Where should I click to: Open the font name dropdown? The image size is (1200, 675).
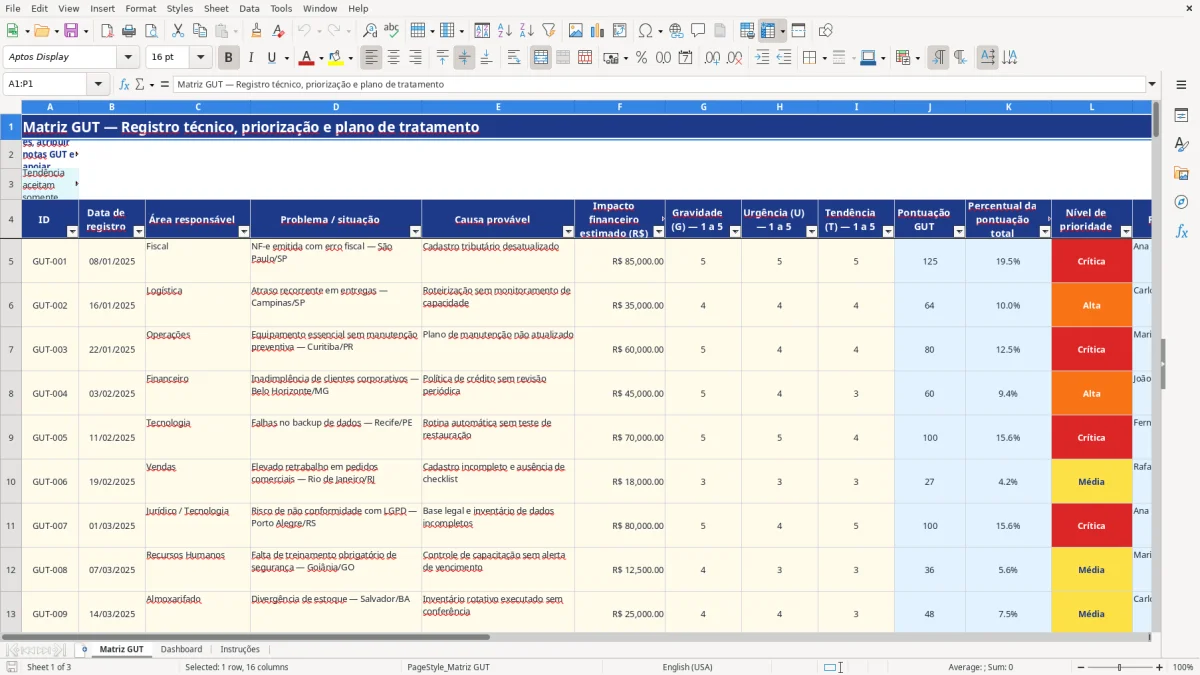[127, 58]
